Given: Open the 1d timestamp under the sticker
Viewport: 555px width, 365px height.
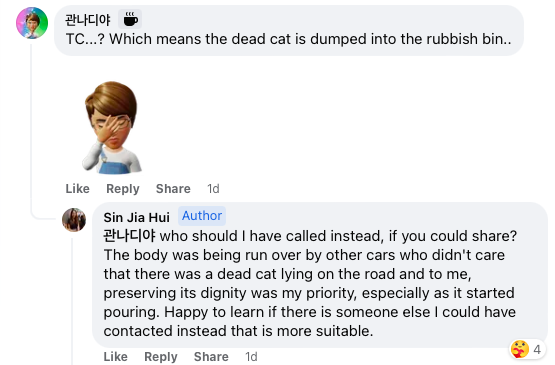Looking at the screenshot, I should (x=213, y=188).
